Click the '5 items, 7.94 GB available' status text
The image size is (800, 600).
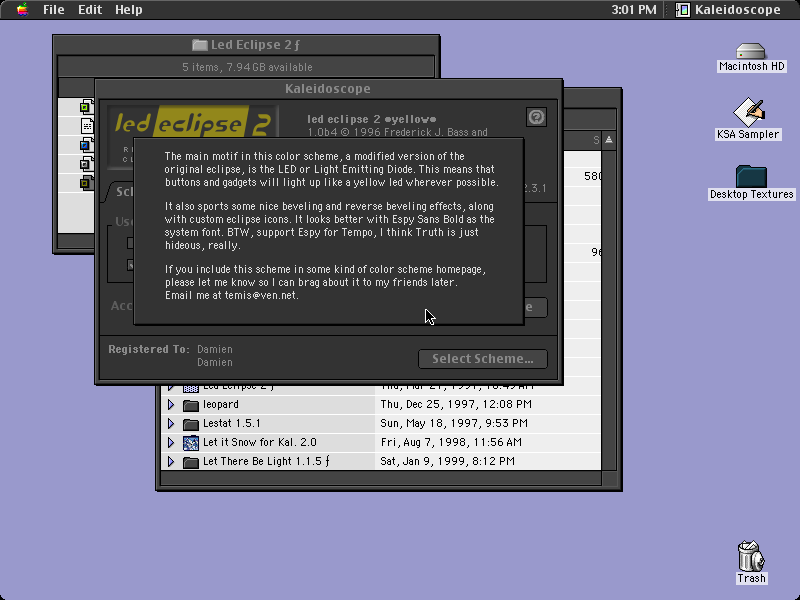(x=247, y=67)
